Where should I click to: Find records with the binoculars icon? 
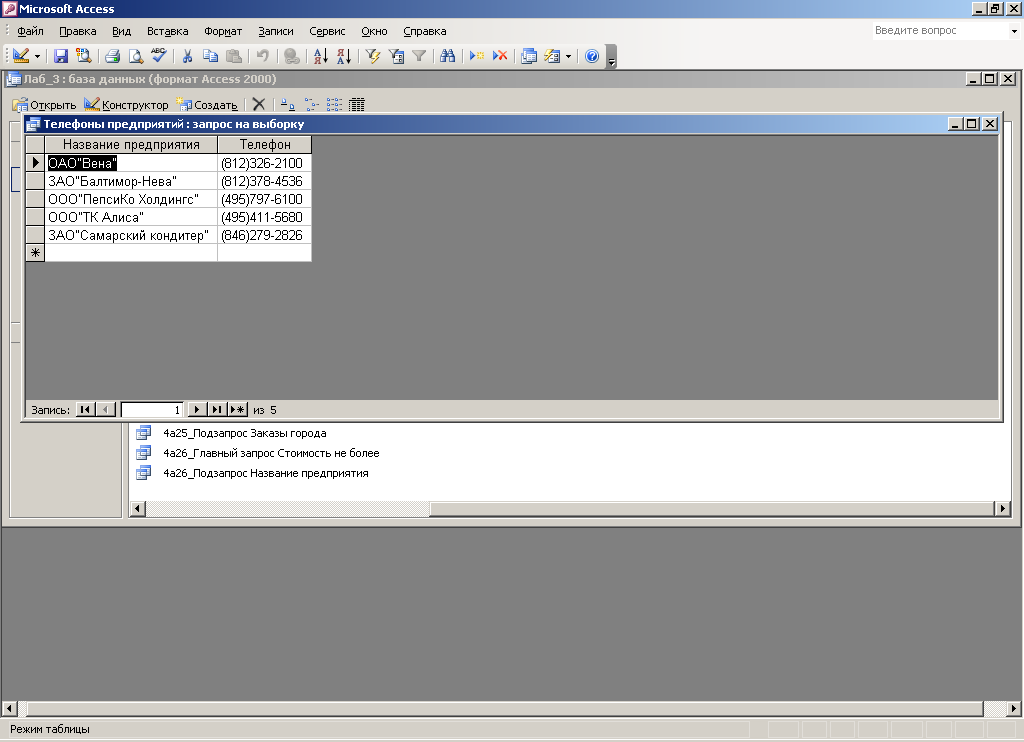447,56
